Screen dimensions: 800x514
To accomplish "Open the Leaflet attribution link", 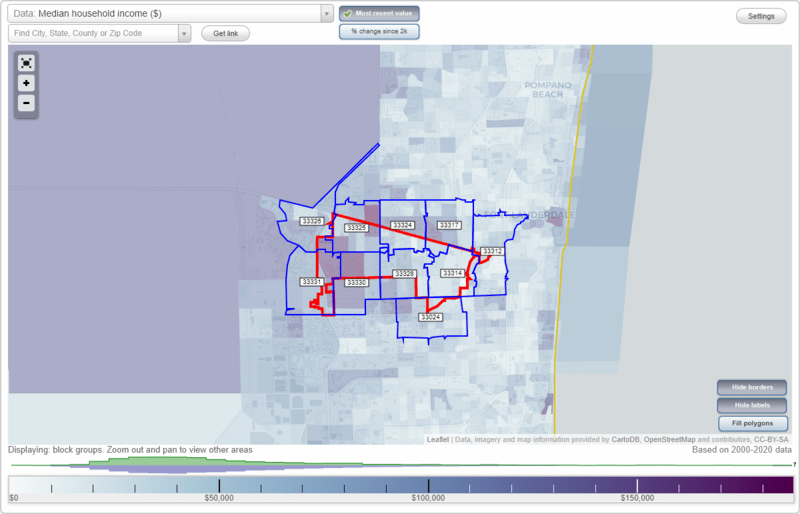I will (x=438, y=439).
